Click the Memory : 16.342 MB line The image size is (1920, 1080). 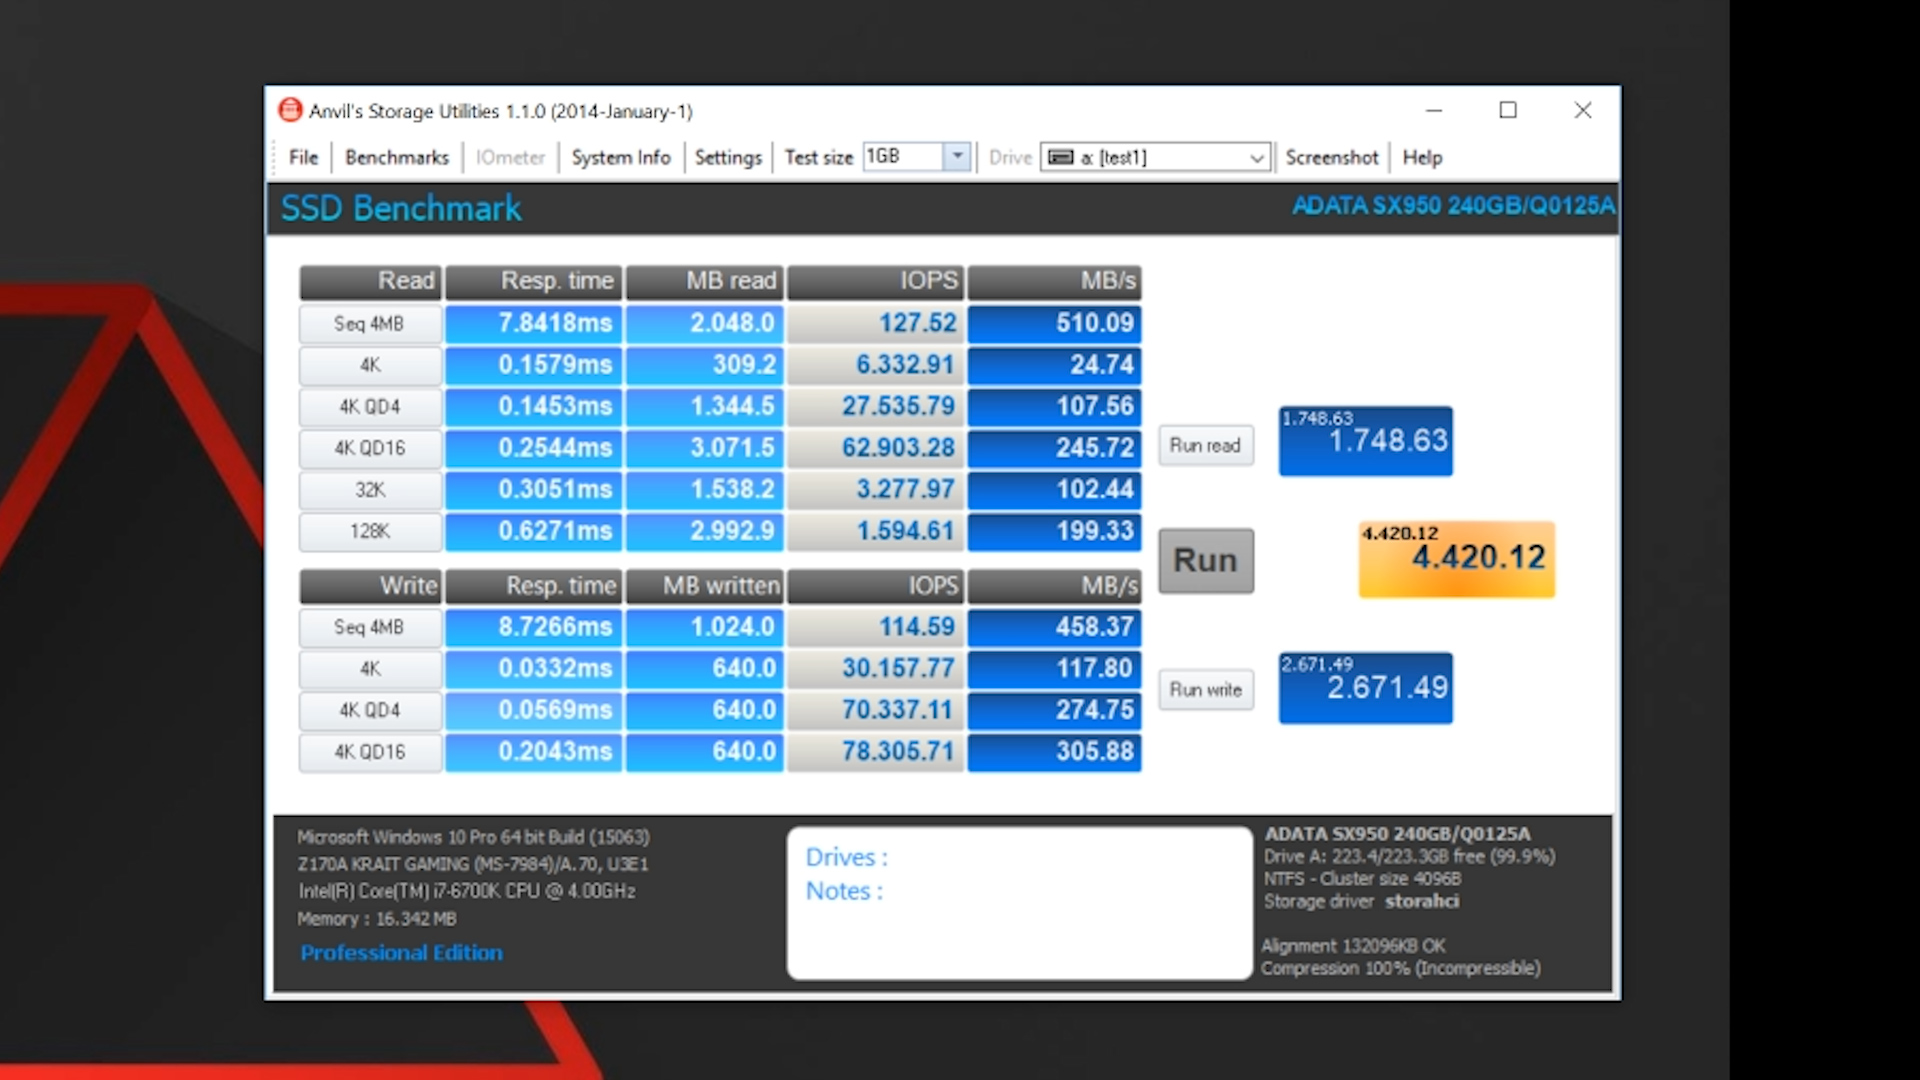377,918
